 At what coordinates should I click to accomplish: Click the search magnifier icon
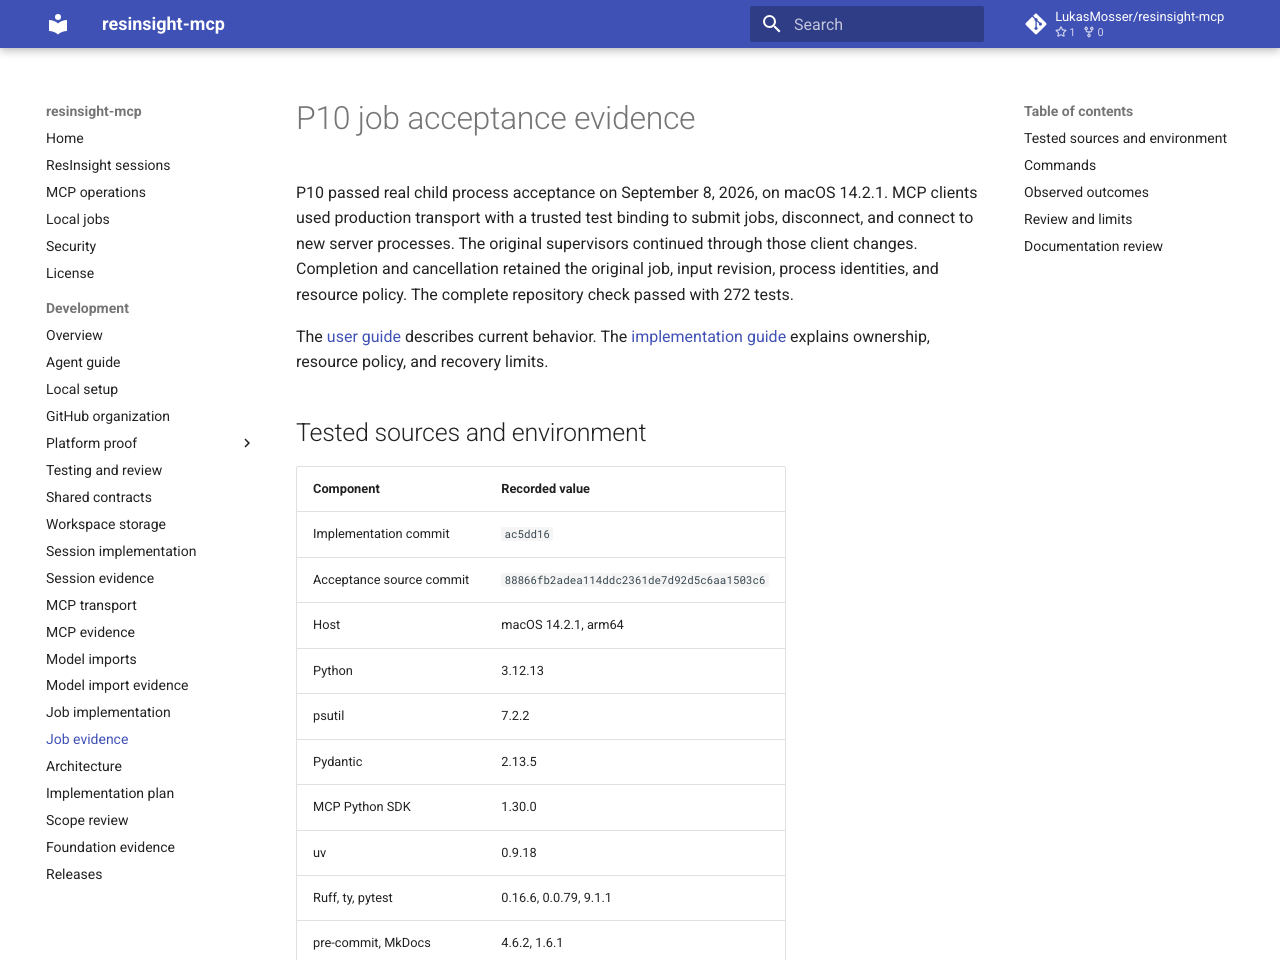click(771, 24)
